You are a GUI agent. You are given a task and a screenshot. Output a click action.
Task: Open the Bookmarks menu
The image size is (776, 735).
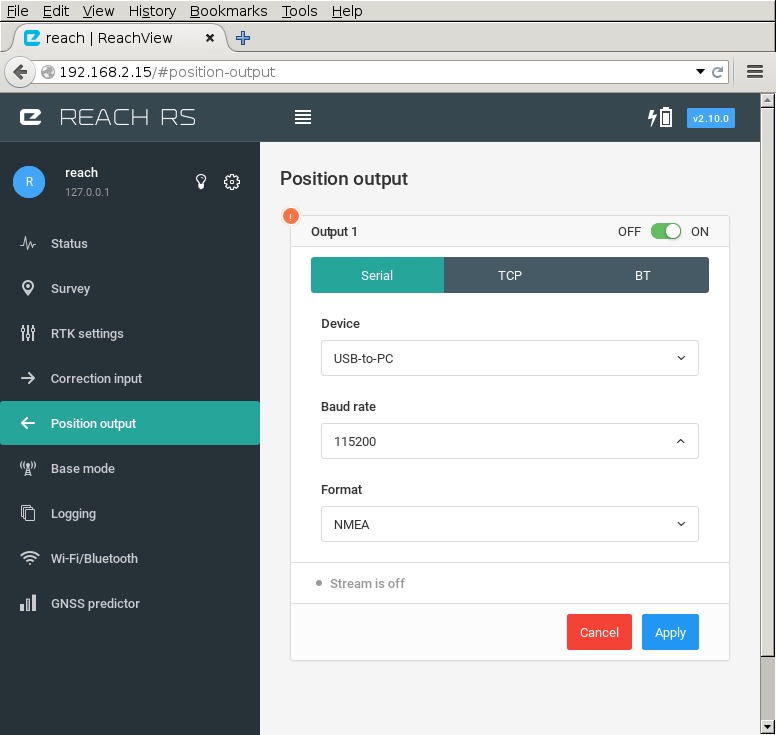[x=229, y=11]
